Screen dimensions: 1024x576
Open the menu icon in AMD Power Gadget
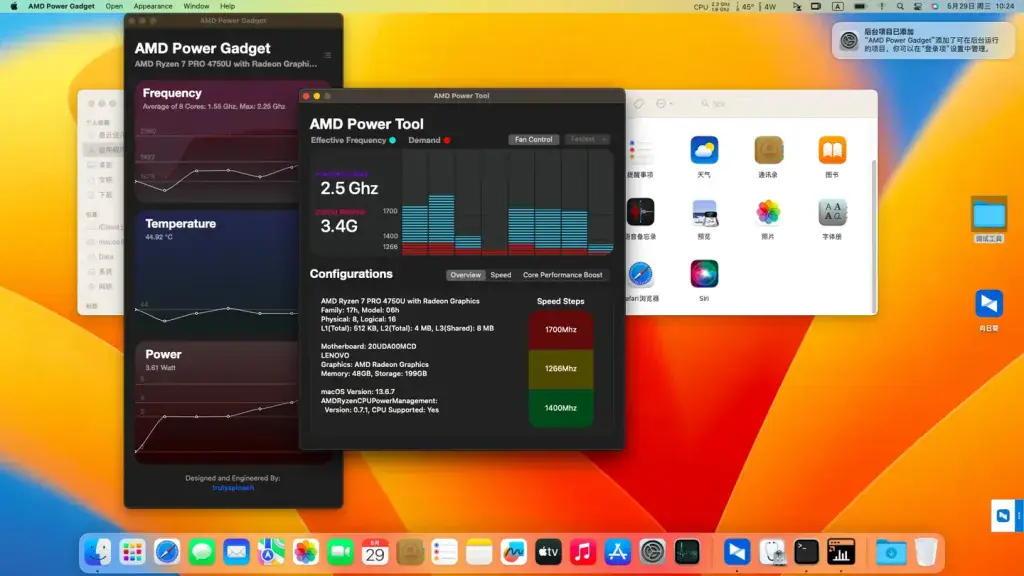pyautogui.click(x=328, y=56)
